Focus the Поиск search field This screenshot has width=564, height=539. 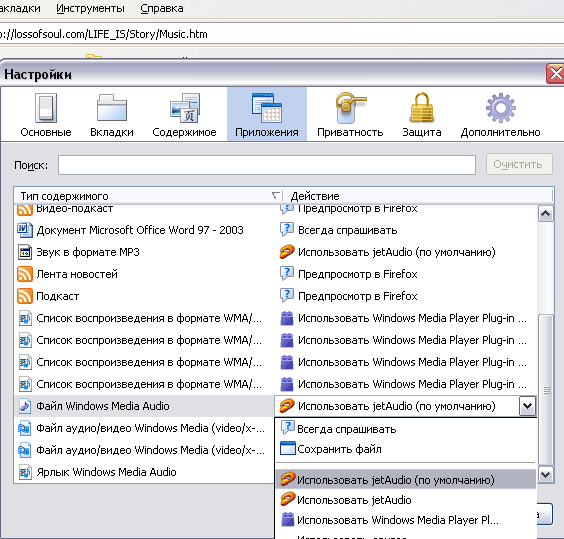coord(267,165)
